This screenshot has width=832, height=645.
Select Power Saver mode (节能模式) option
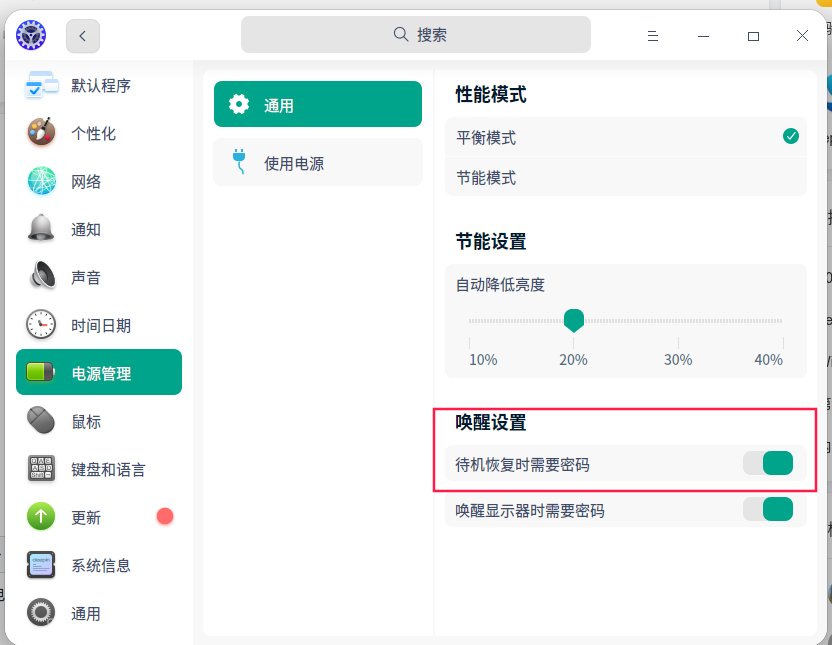coord(625,178)
